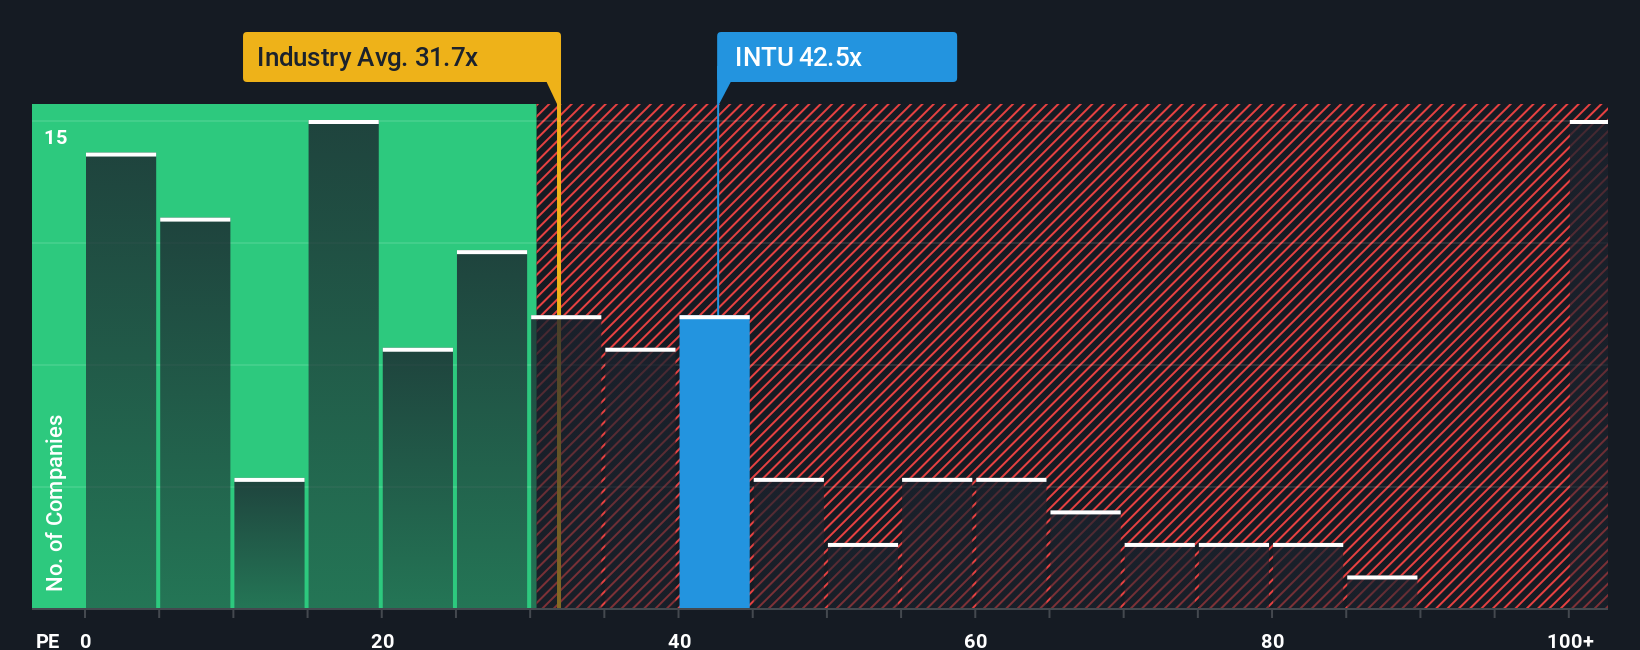This screenshot has height=650, width=1640.
Task: Click the 40 label on the PE axis
Action: point(679,640)
